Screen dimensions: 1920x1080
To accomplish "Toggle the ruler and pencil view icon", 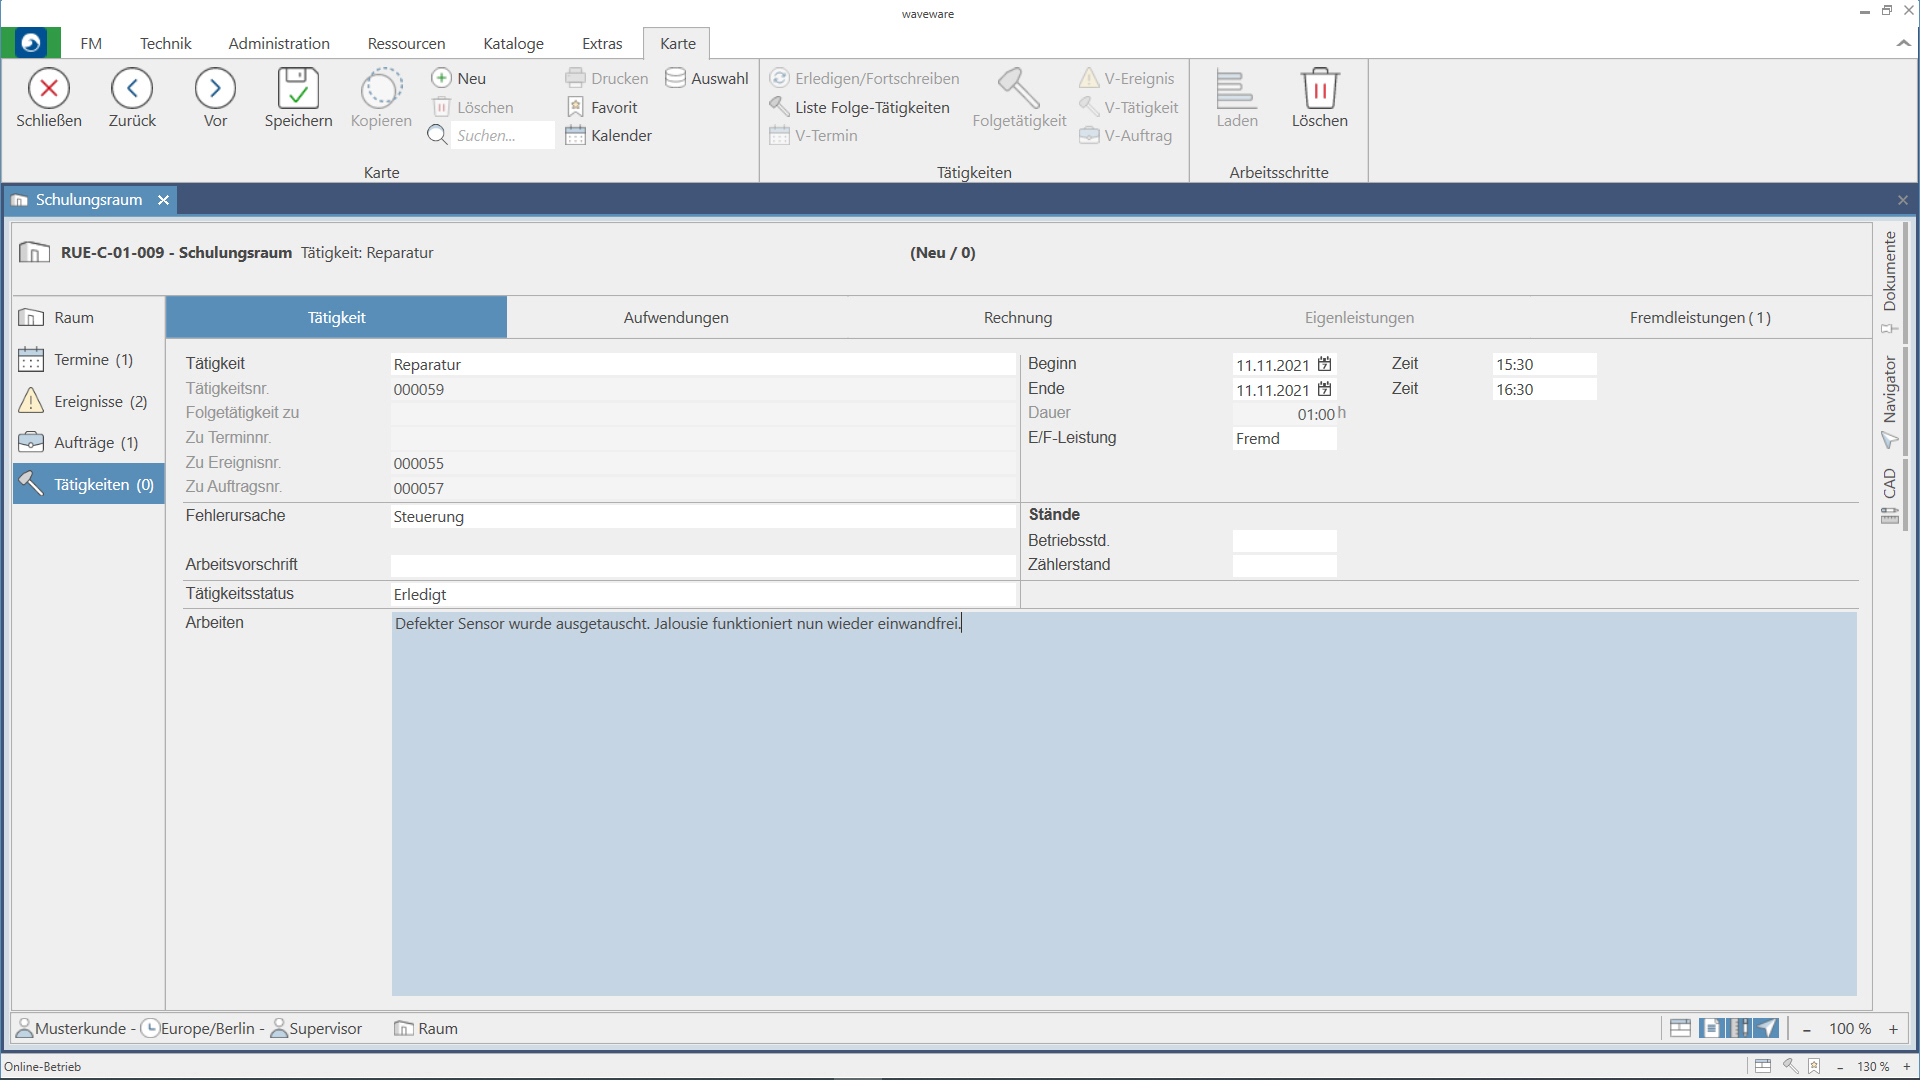I will click(x=1740, y=1028).
